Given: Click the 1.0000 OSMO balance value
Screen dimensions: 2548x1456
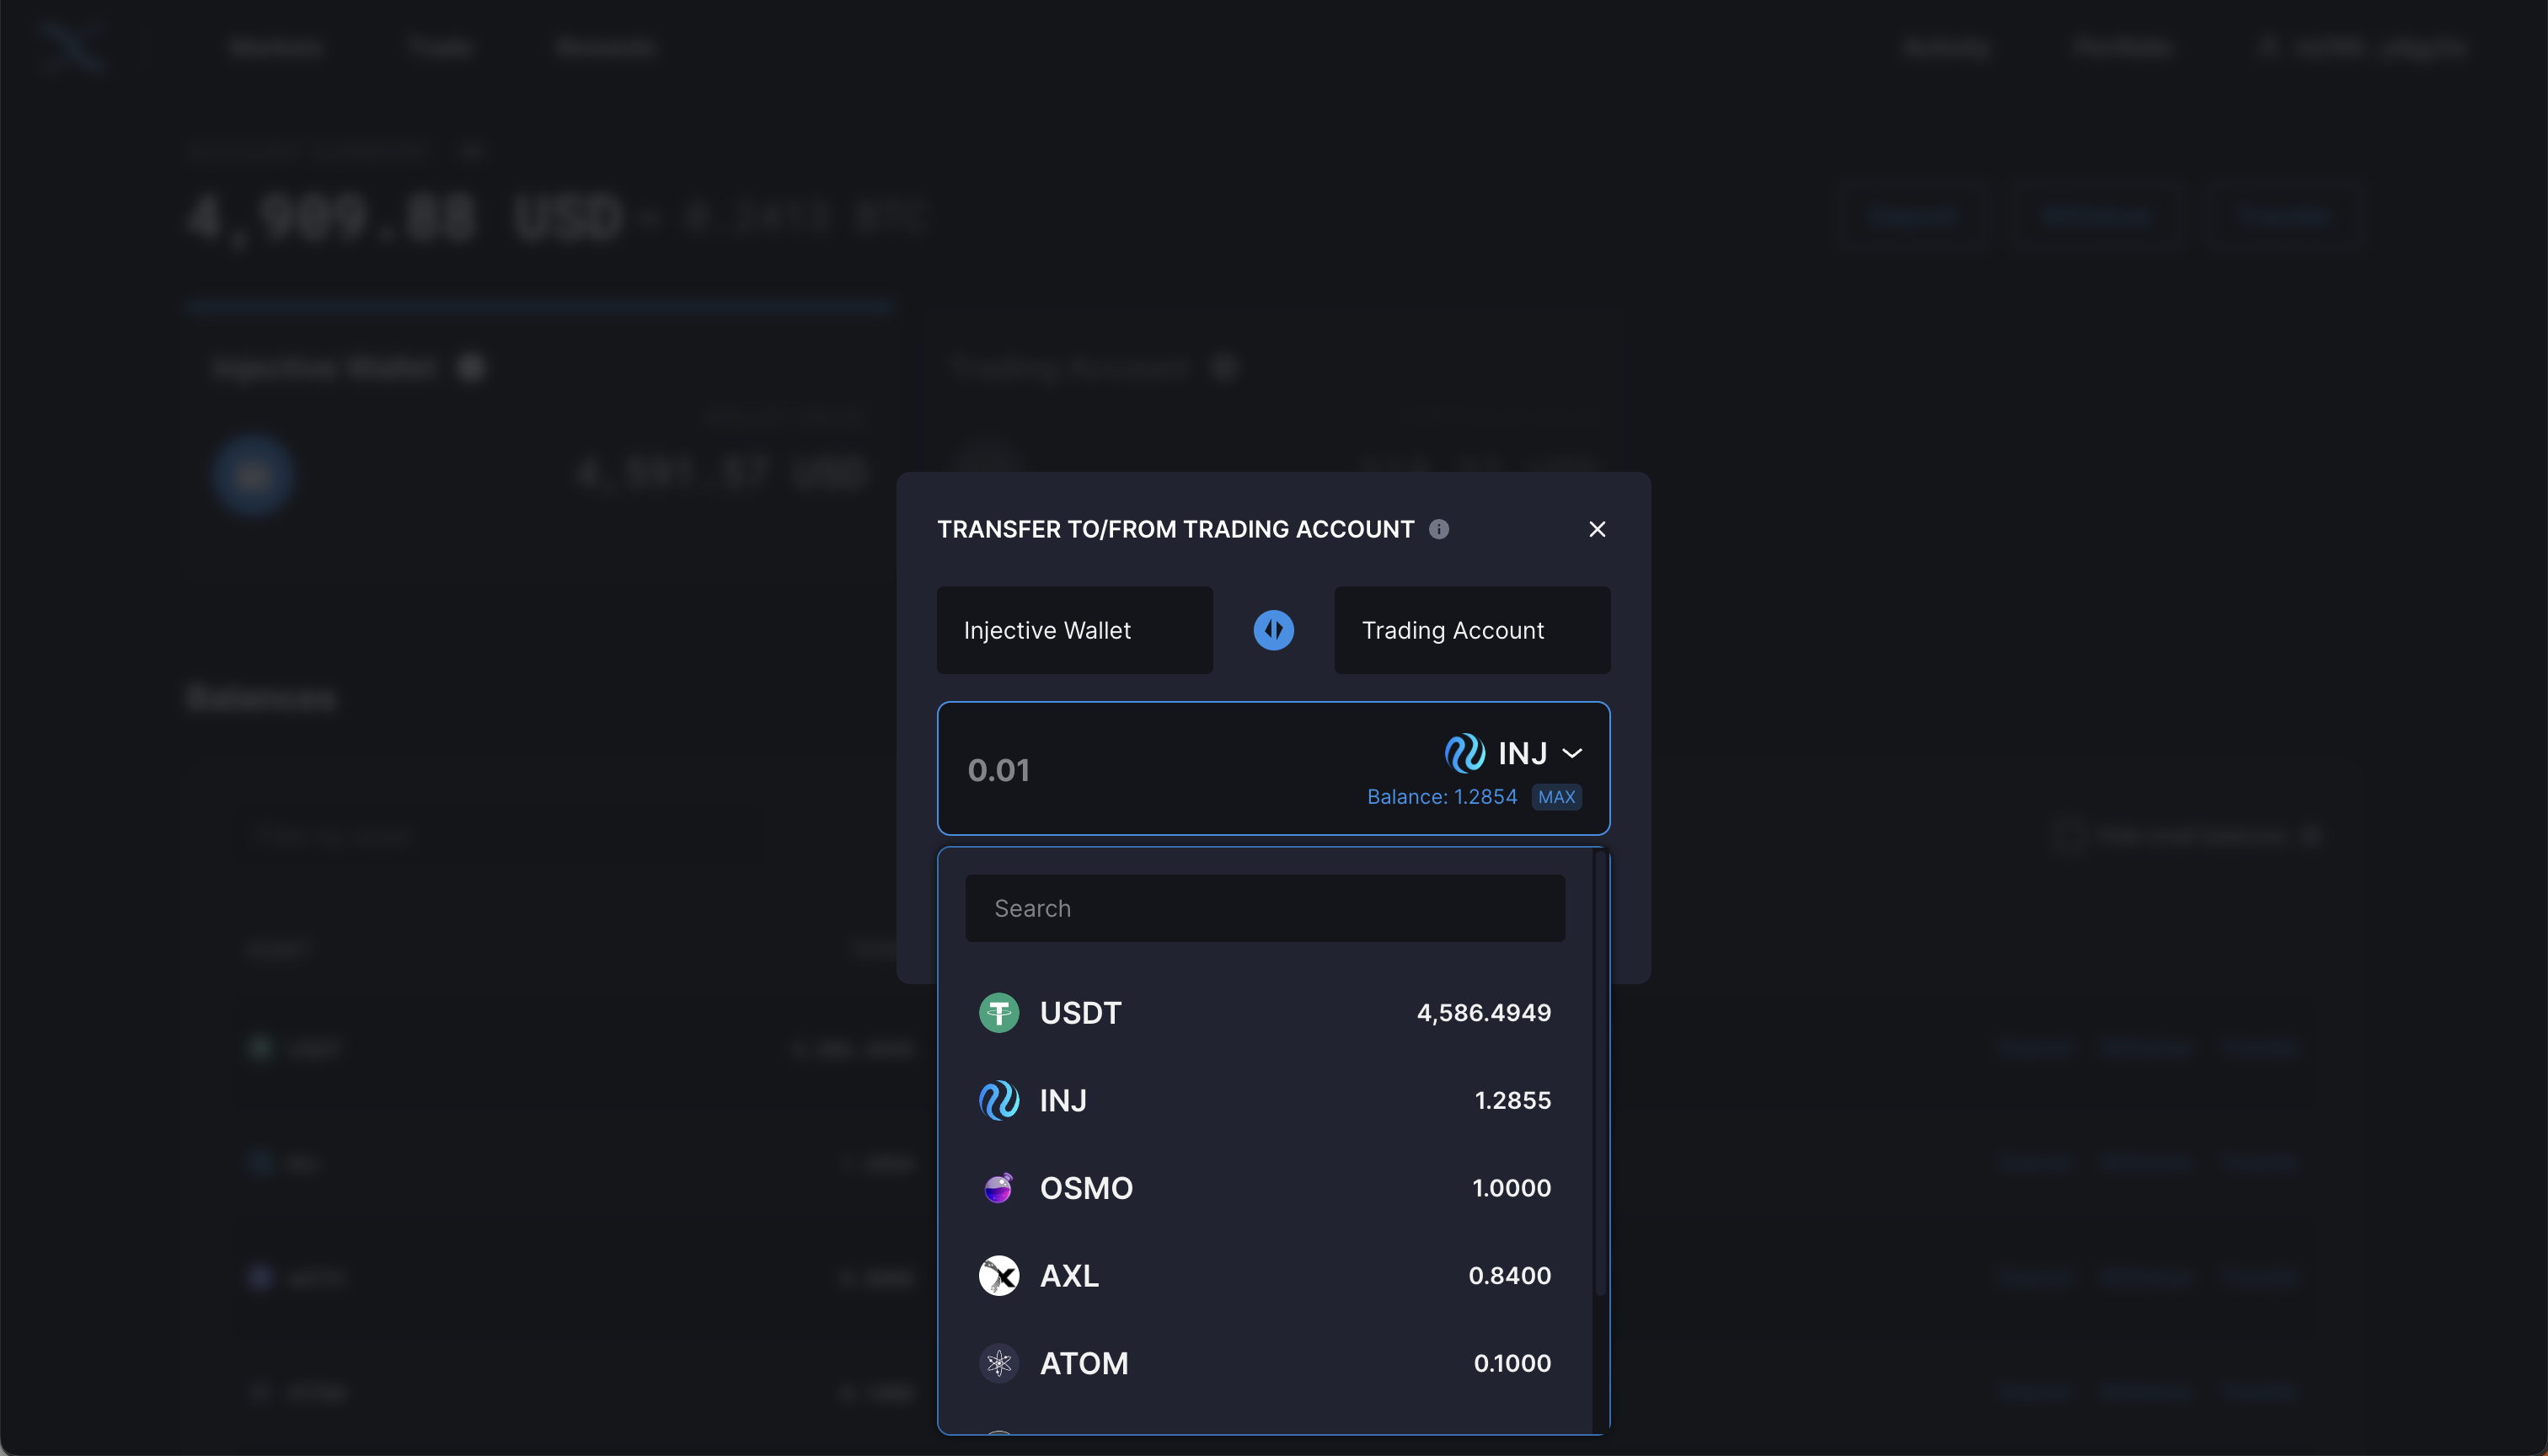Looking at the screenshot, I should pos(1511,1188).
